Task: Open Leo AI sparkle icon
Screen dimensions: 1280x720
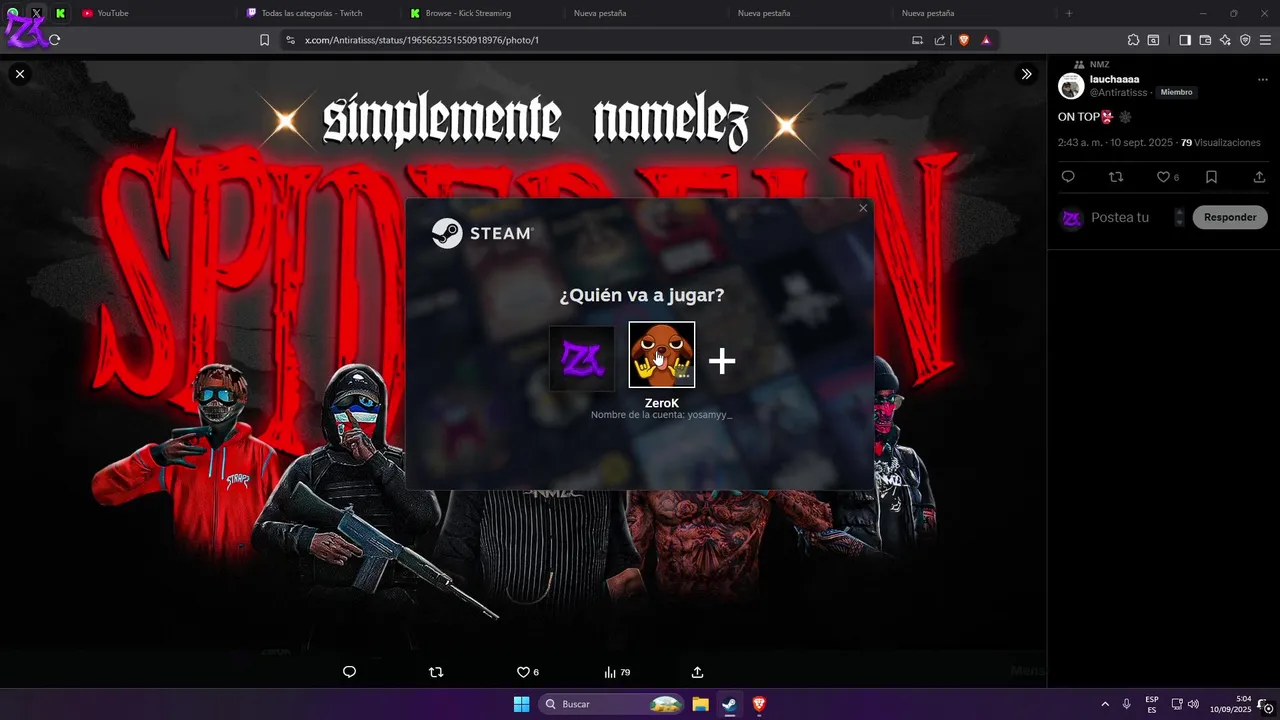Action: pyautogui.click(x=1225, y=40)
